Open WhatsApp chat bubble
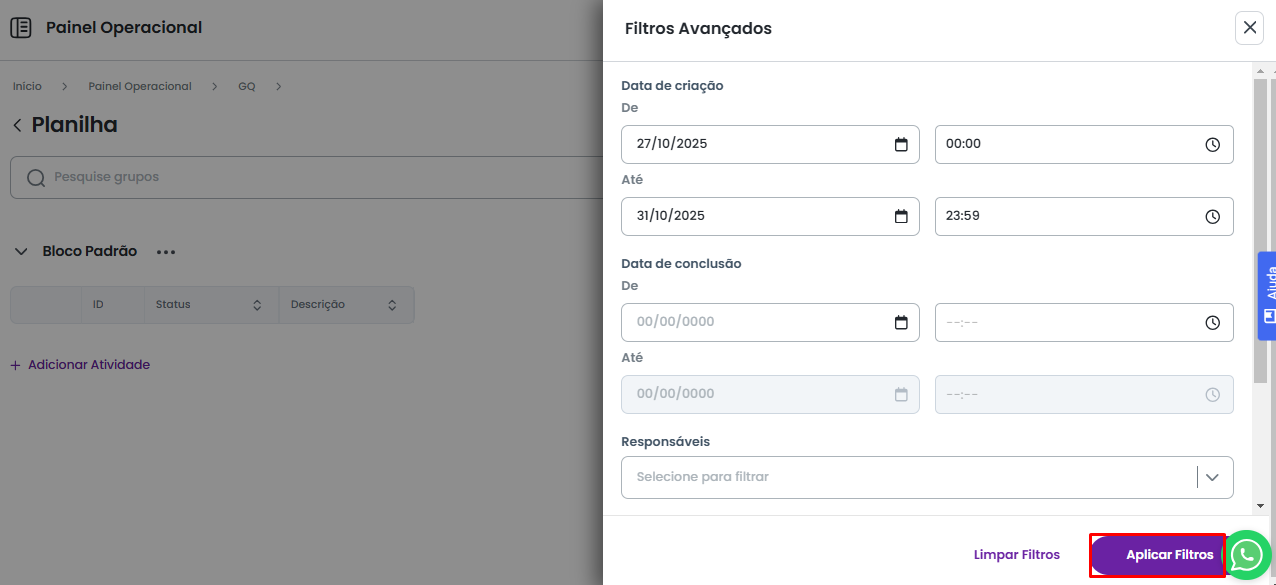 coord(1248,555)
